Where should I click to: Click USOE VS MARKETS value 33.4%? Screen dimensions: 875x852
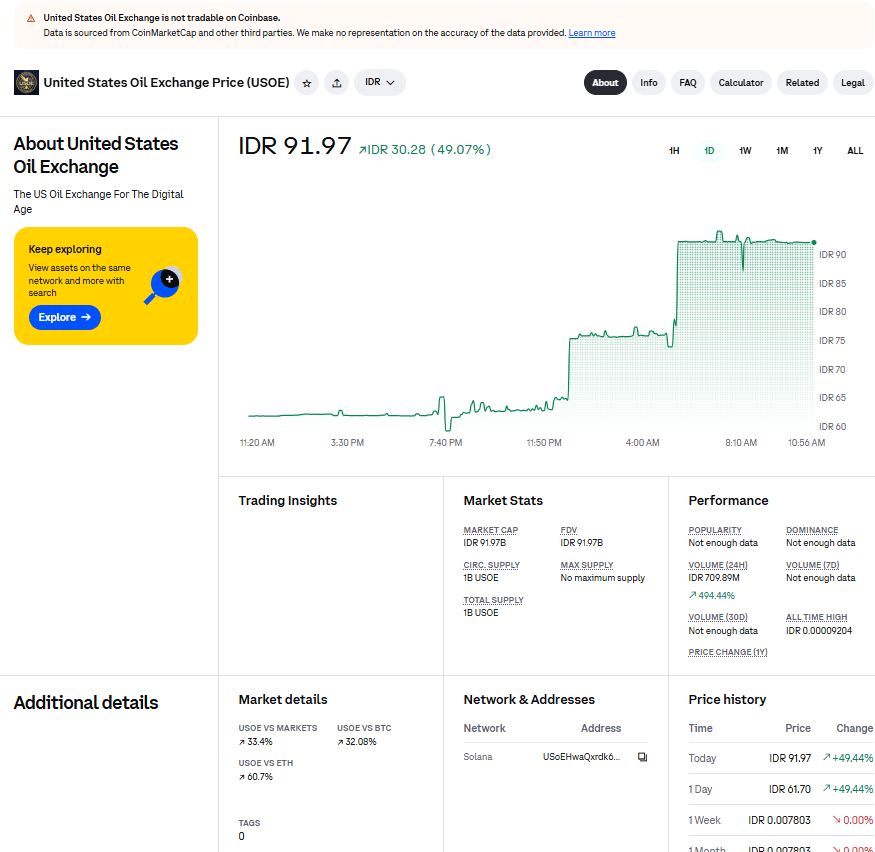(x=256, y=742)
